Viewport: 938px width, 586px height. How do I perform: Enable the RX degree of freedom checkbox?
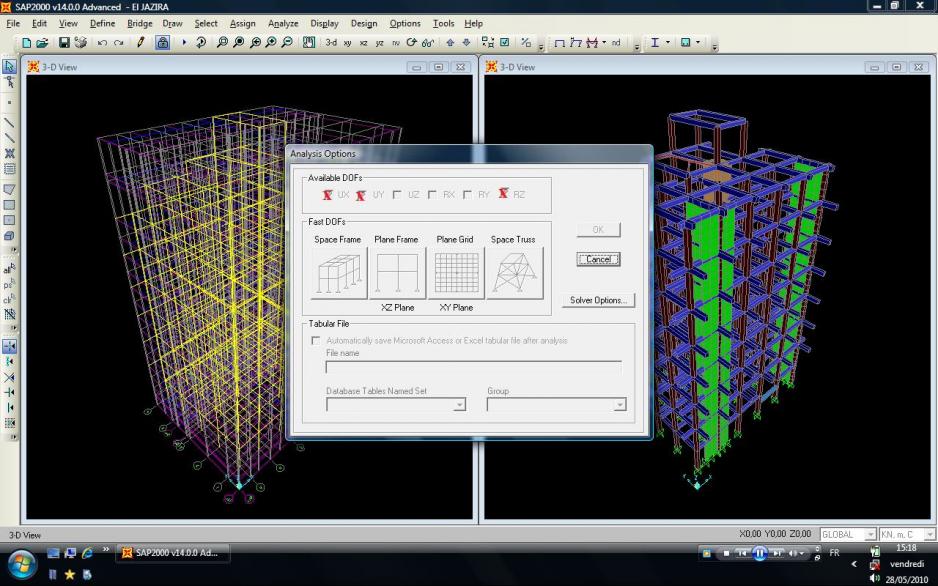coord(432,195)
